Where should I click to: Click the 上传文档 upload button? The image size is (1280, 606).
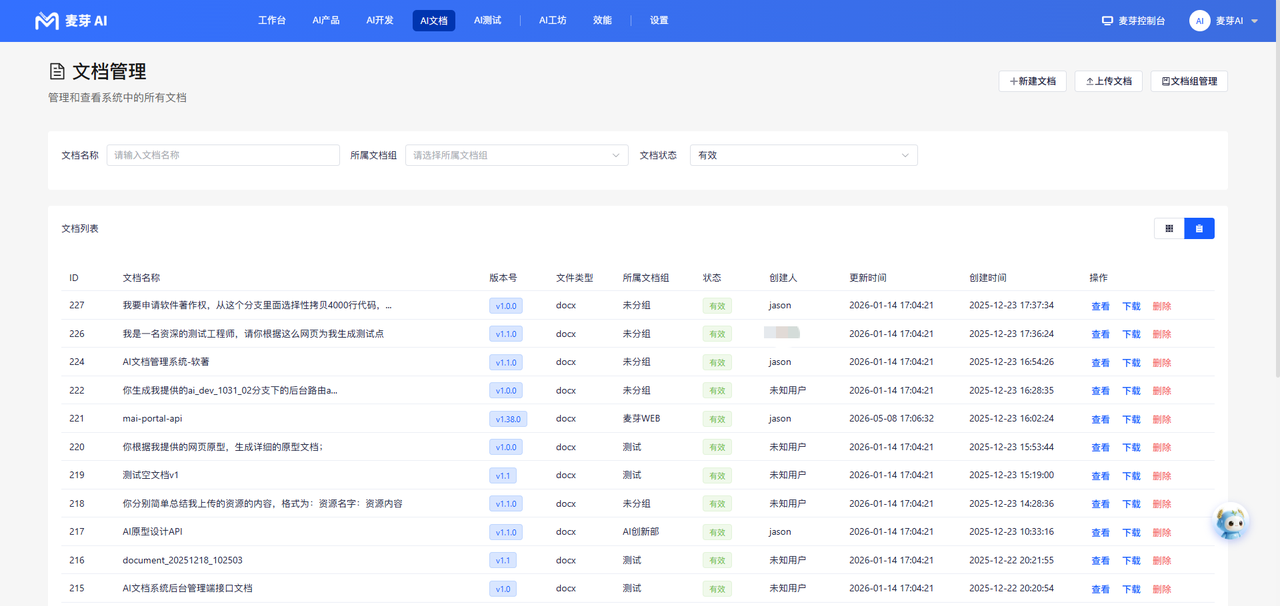(x=1109, y=81)
